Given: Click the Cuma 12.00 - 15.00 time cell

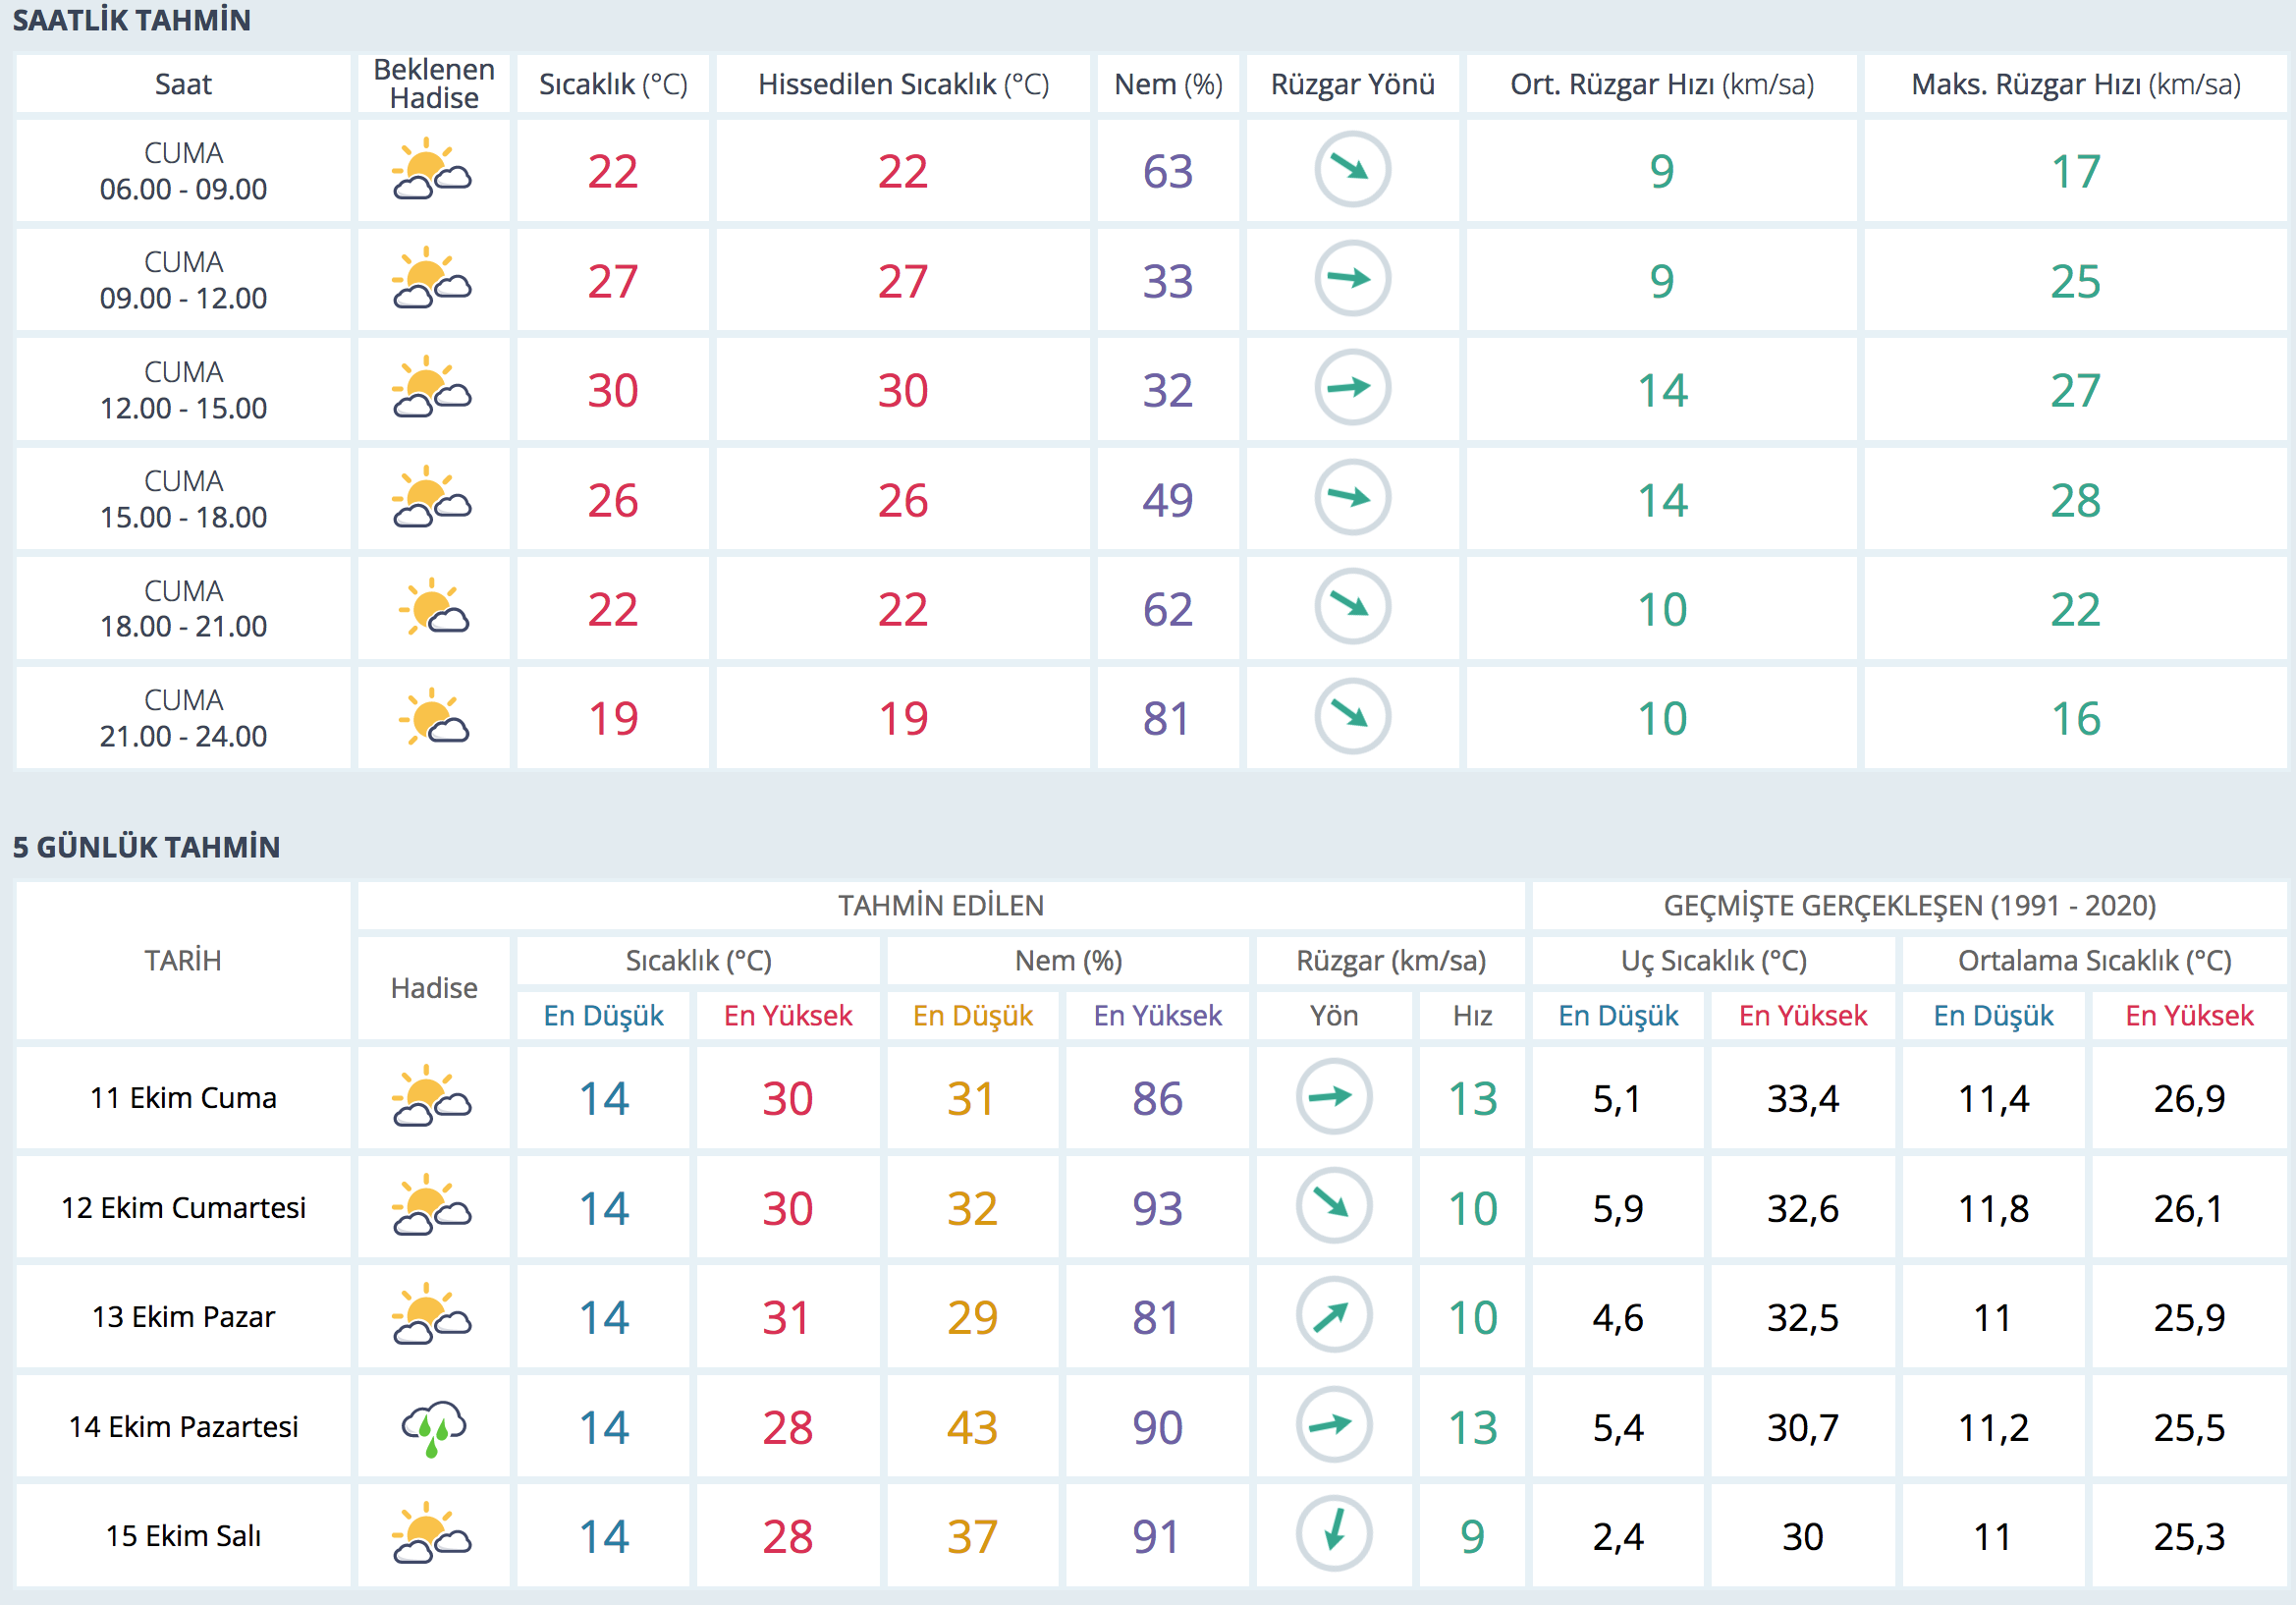Looking at the screenshot, I should 183,390.
